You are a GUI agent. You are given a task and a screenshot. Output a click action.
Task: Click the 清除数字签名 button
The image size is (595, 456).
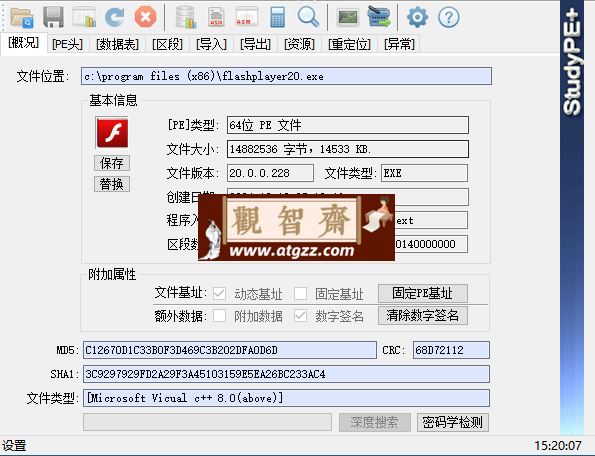pyautogui.click(x=423, y=315)
